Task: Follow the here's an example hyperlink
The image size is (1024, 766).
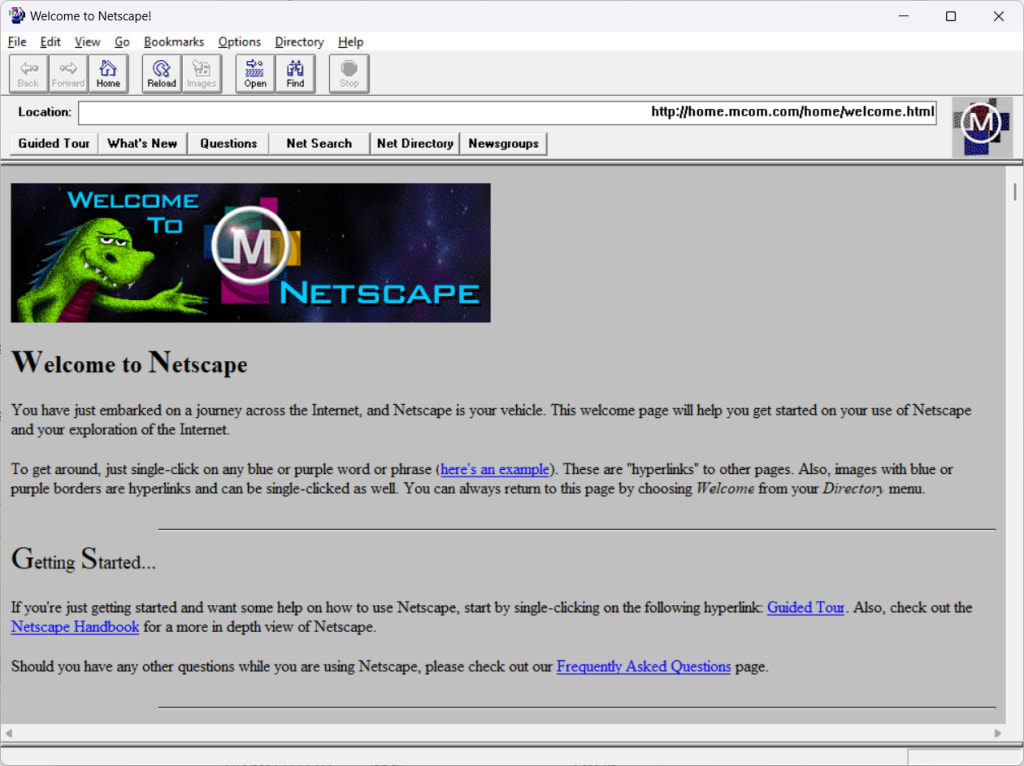Action: pos(494,469)
